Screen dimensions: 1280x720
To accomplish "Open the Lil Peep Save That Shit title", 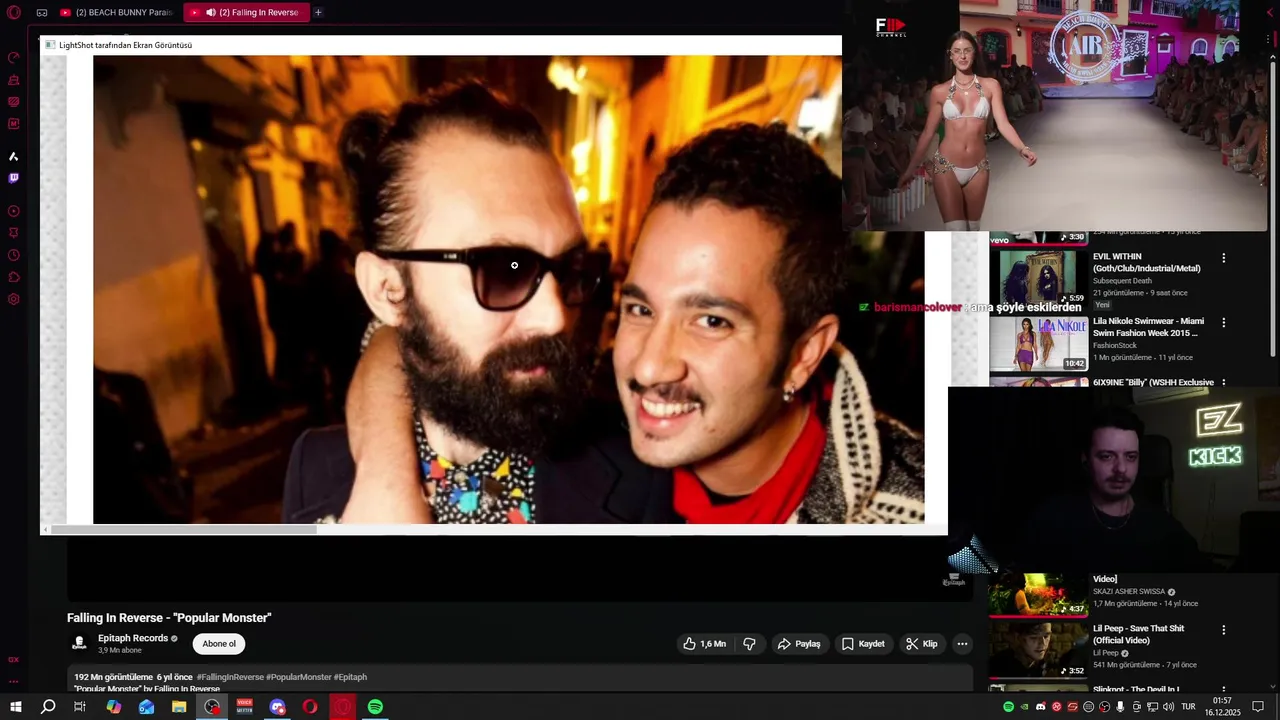I will [1138, 634].
